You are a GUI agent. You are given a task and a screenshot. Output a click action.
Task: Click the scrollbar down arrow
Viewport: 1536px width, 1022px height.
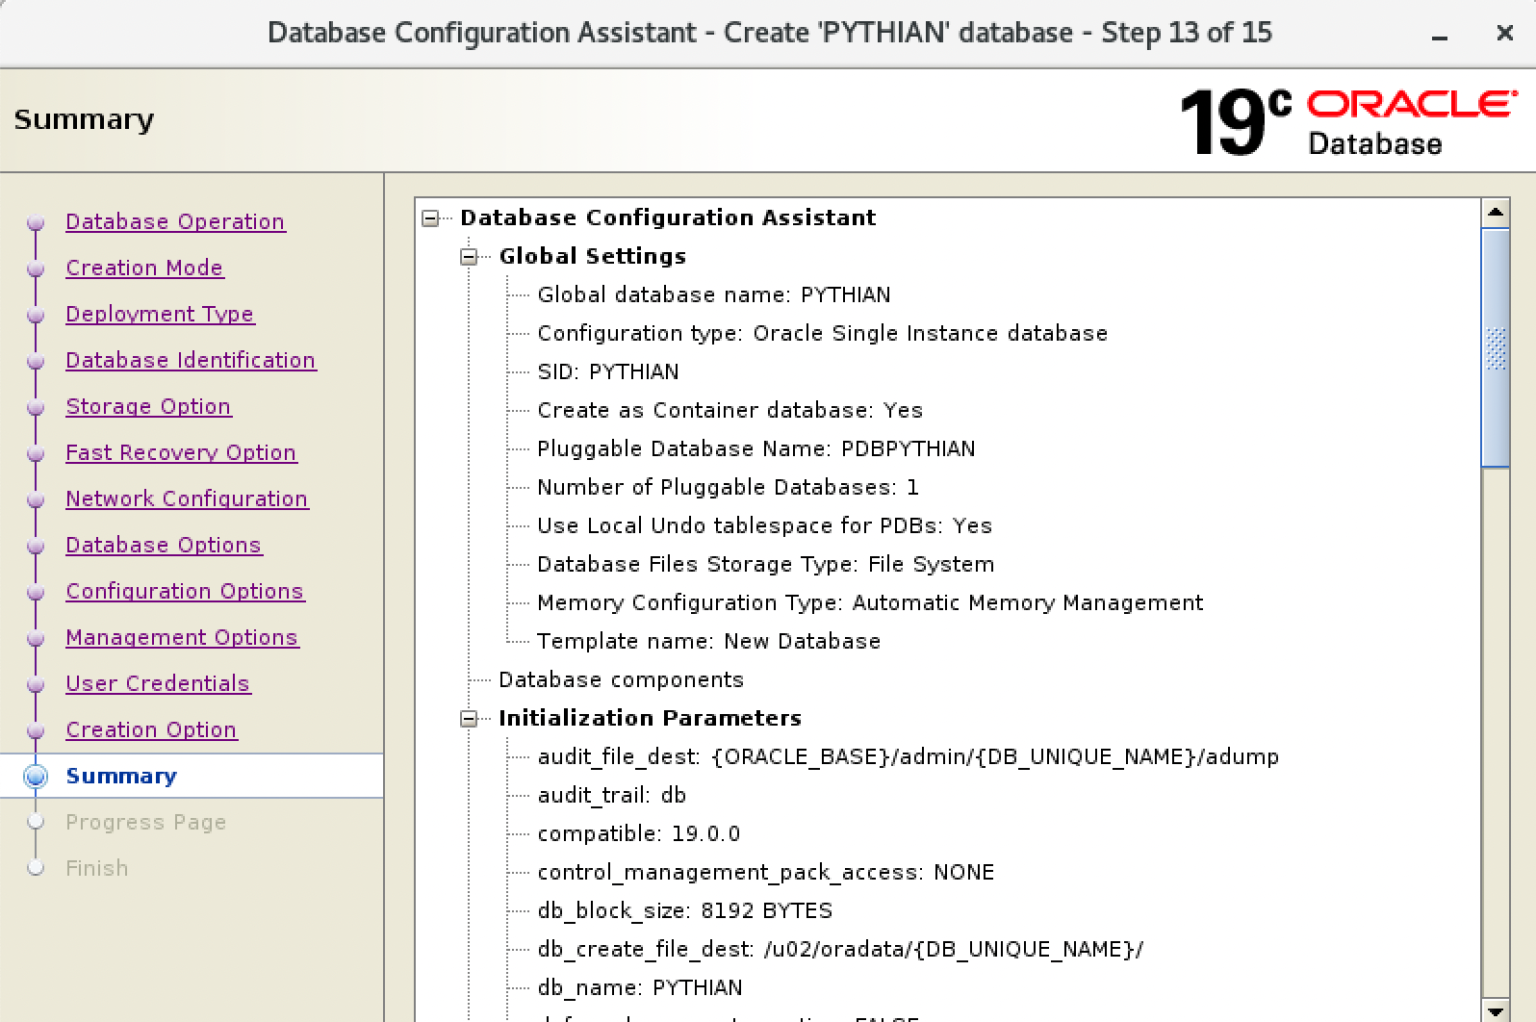coord(1495,1010)
